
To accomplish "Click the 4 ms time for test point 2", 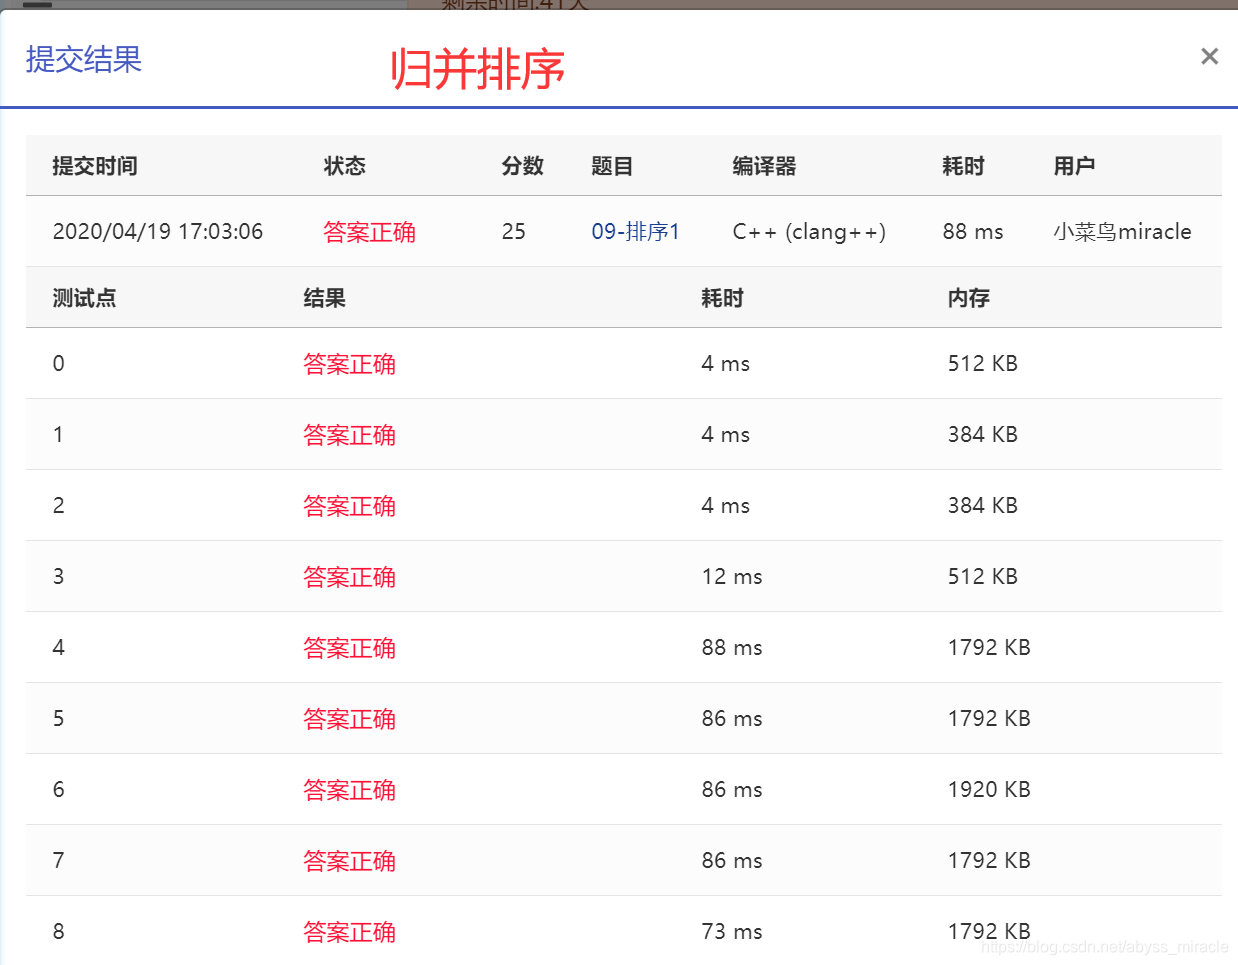I will 725,506.
